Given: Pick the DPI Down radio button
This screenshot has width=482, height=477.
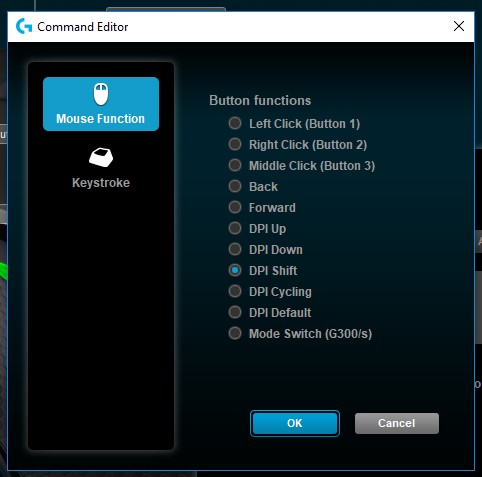Looking at the screenshot, I should pyautogui.click(x=235, y=249).
